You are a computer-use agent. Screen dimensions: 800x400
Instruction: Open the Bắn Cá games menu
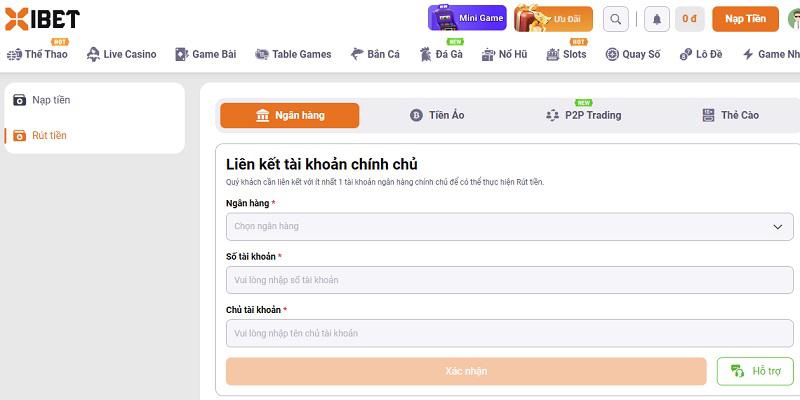tap(375, 54)
